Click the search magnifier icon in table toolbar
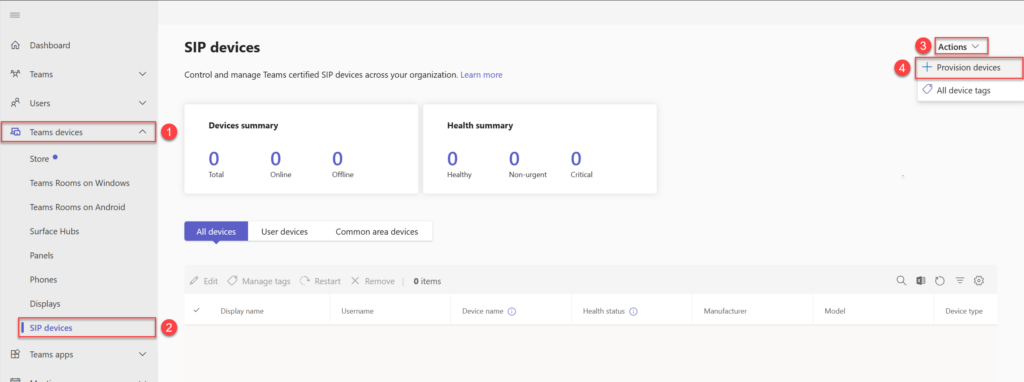Screen dimensions: 1024x382 pos(901,281)
